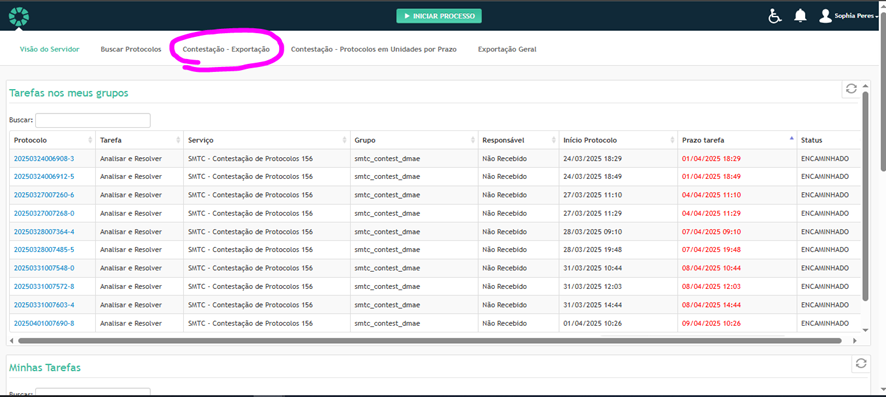886x397 pixels.
Task: Click the INICIAR PROCESSO button
Action: 439,16
